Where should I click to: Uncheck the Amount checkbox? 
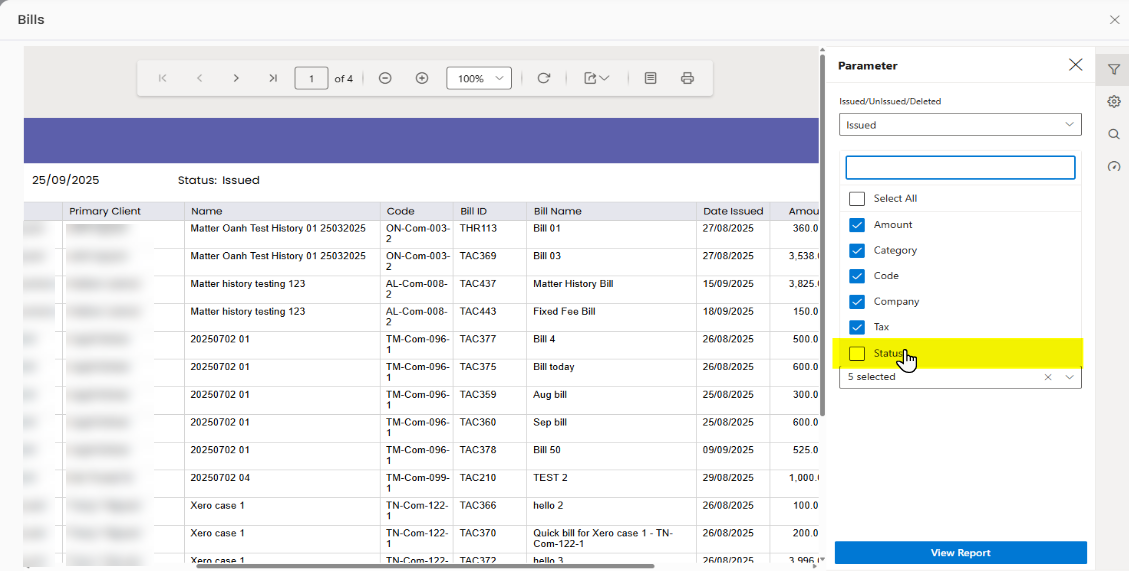click(857, 225)
